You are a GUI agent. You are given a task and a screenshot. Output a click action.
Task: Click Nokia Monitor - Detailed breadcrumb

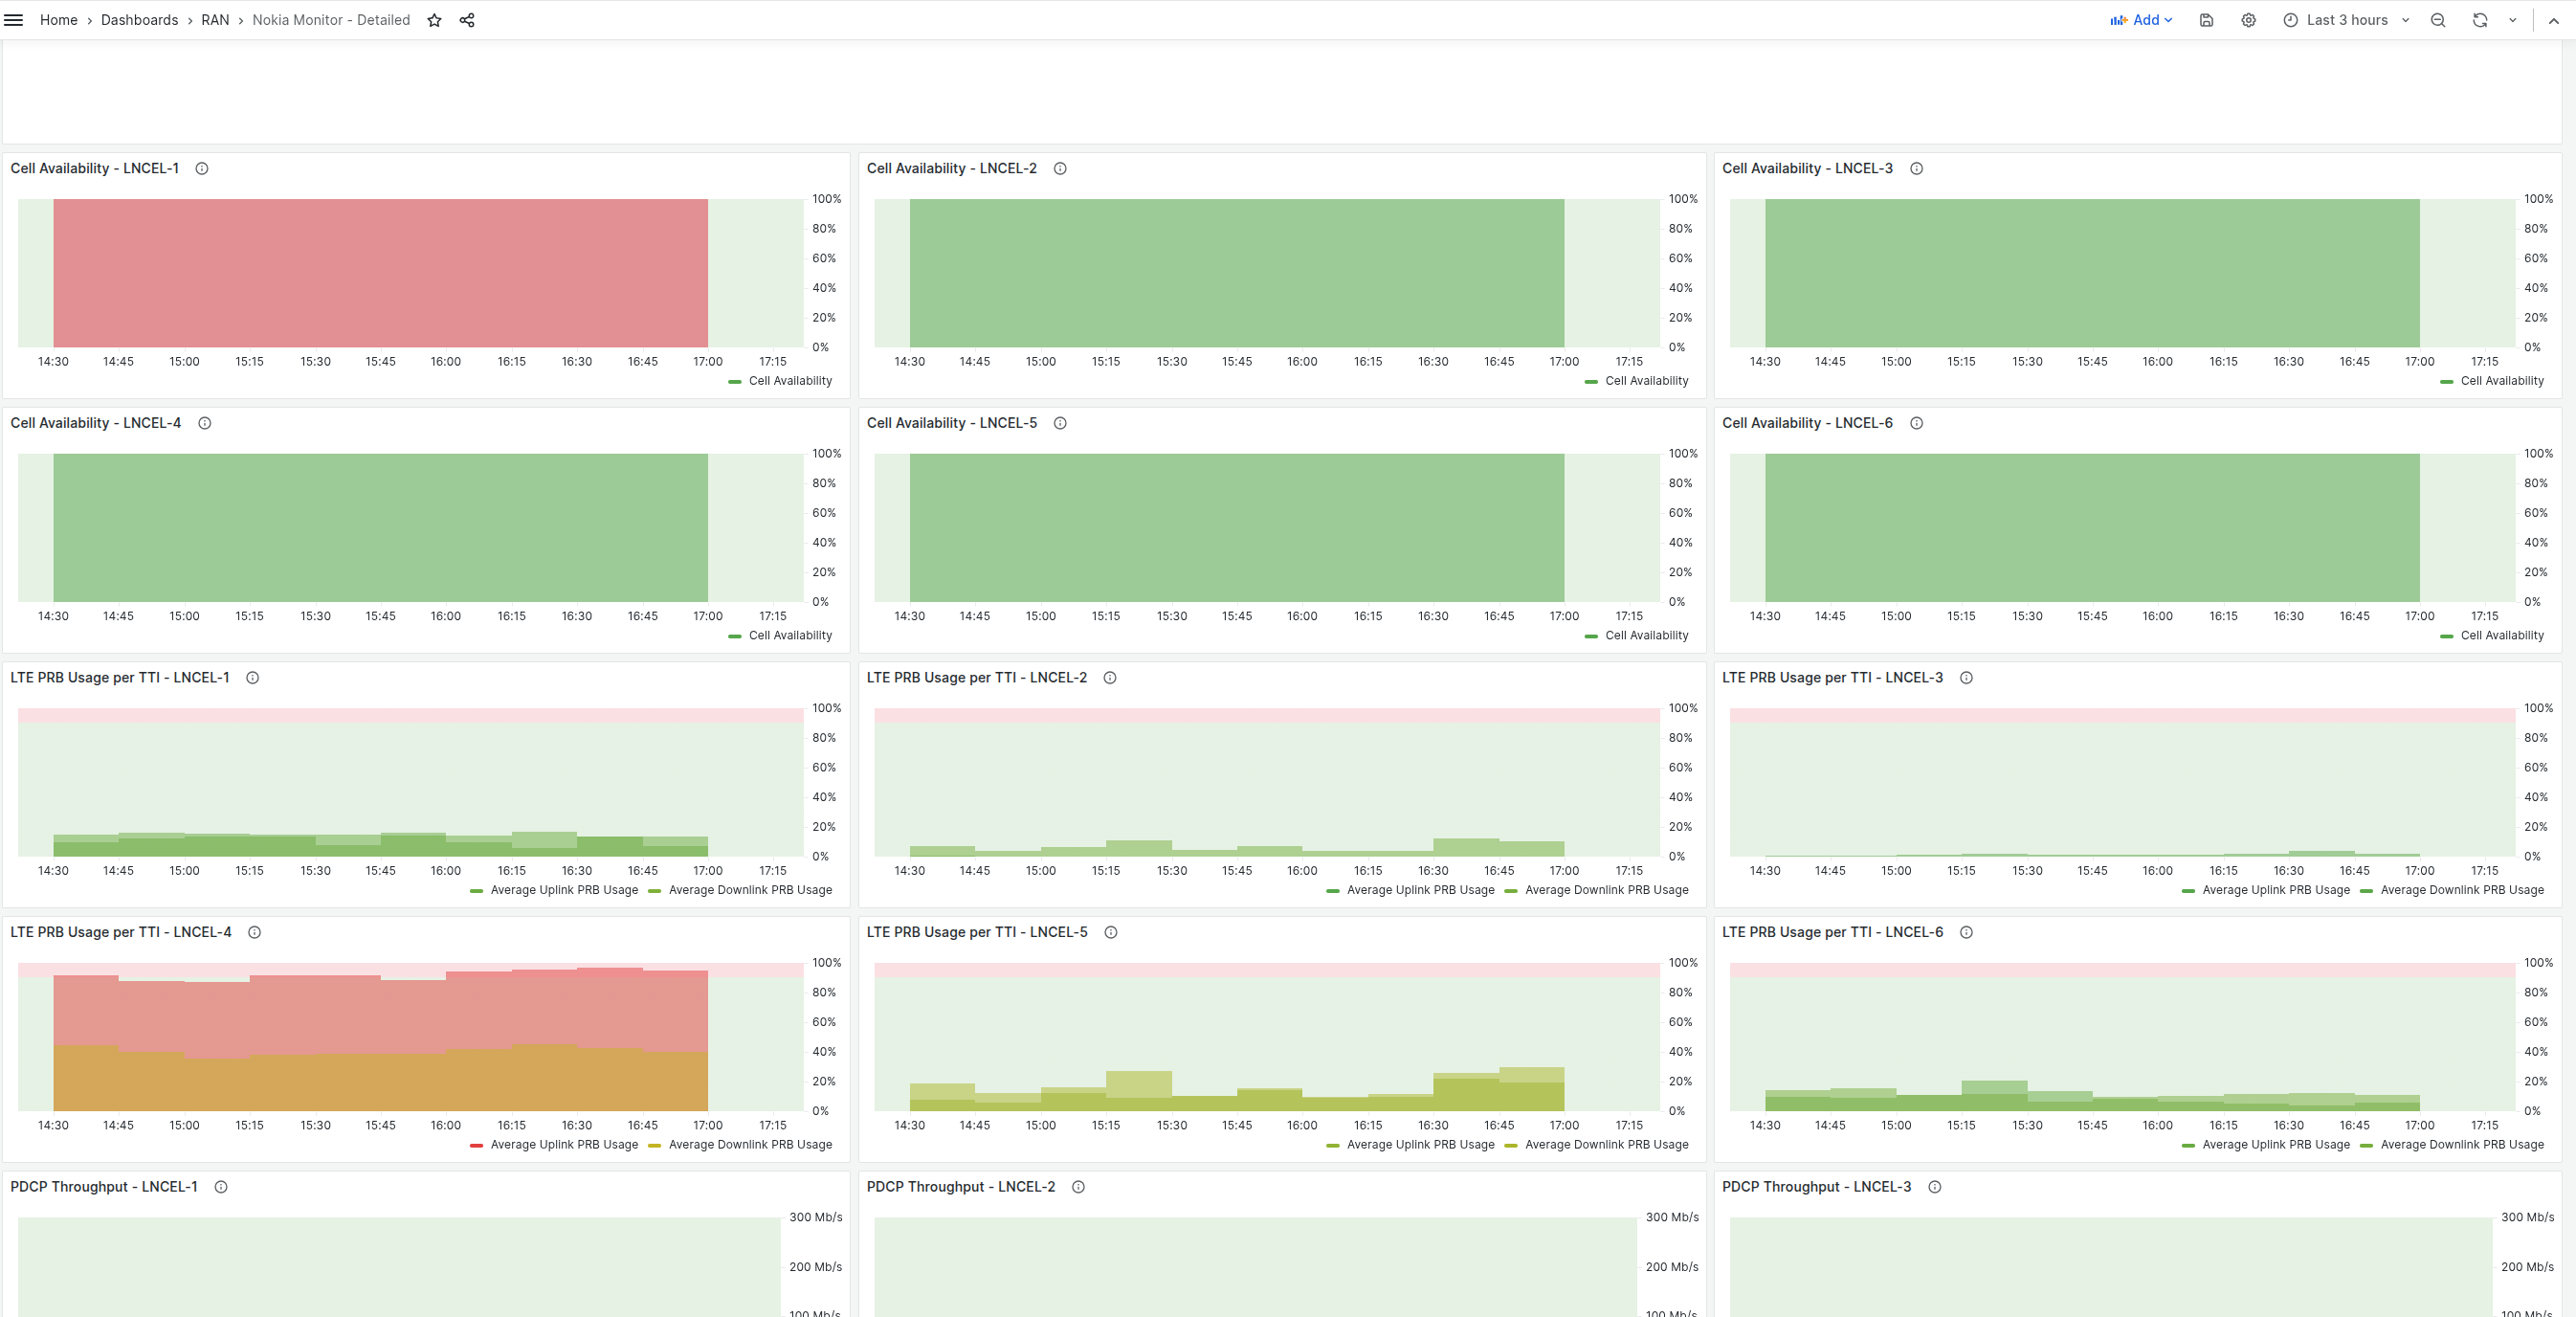coord(331,20)
